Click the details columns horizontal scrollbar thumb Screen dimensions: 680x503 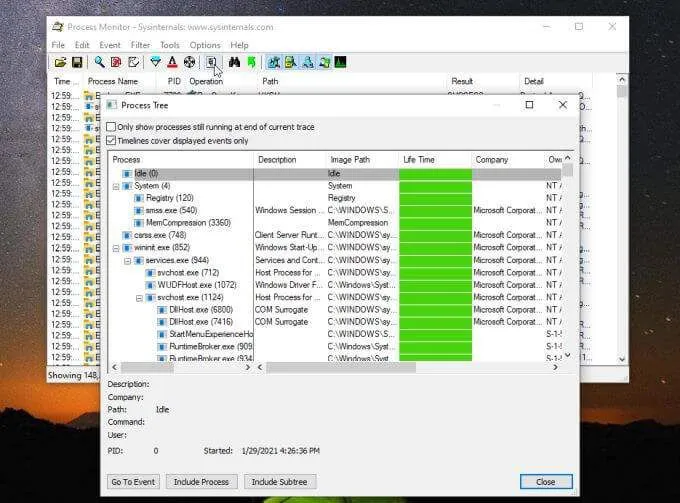pos(341,368)
